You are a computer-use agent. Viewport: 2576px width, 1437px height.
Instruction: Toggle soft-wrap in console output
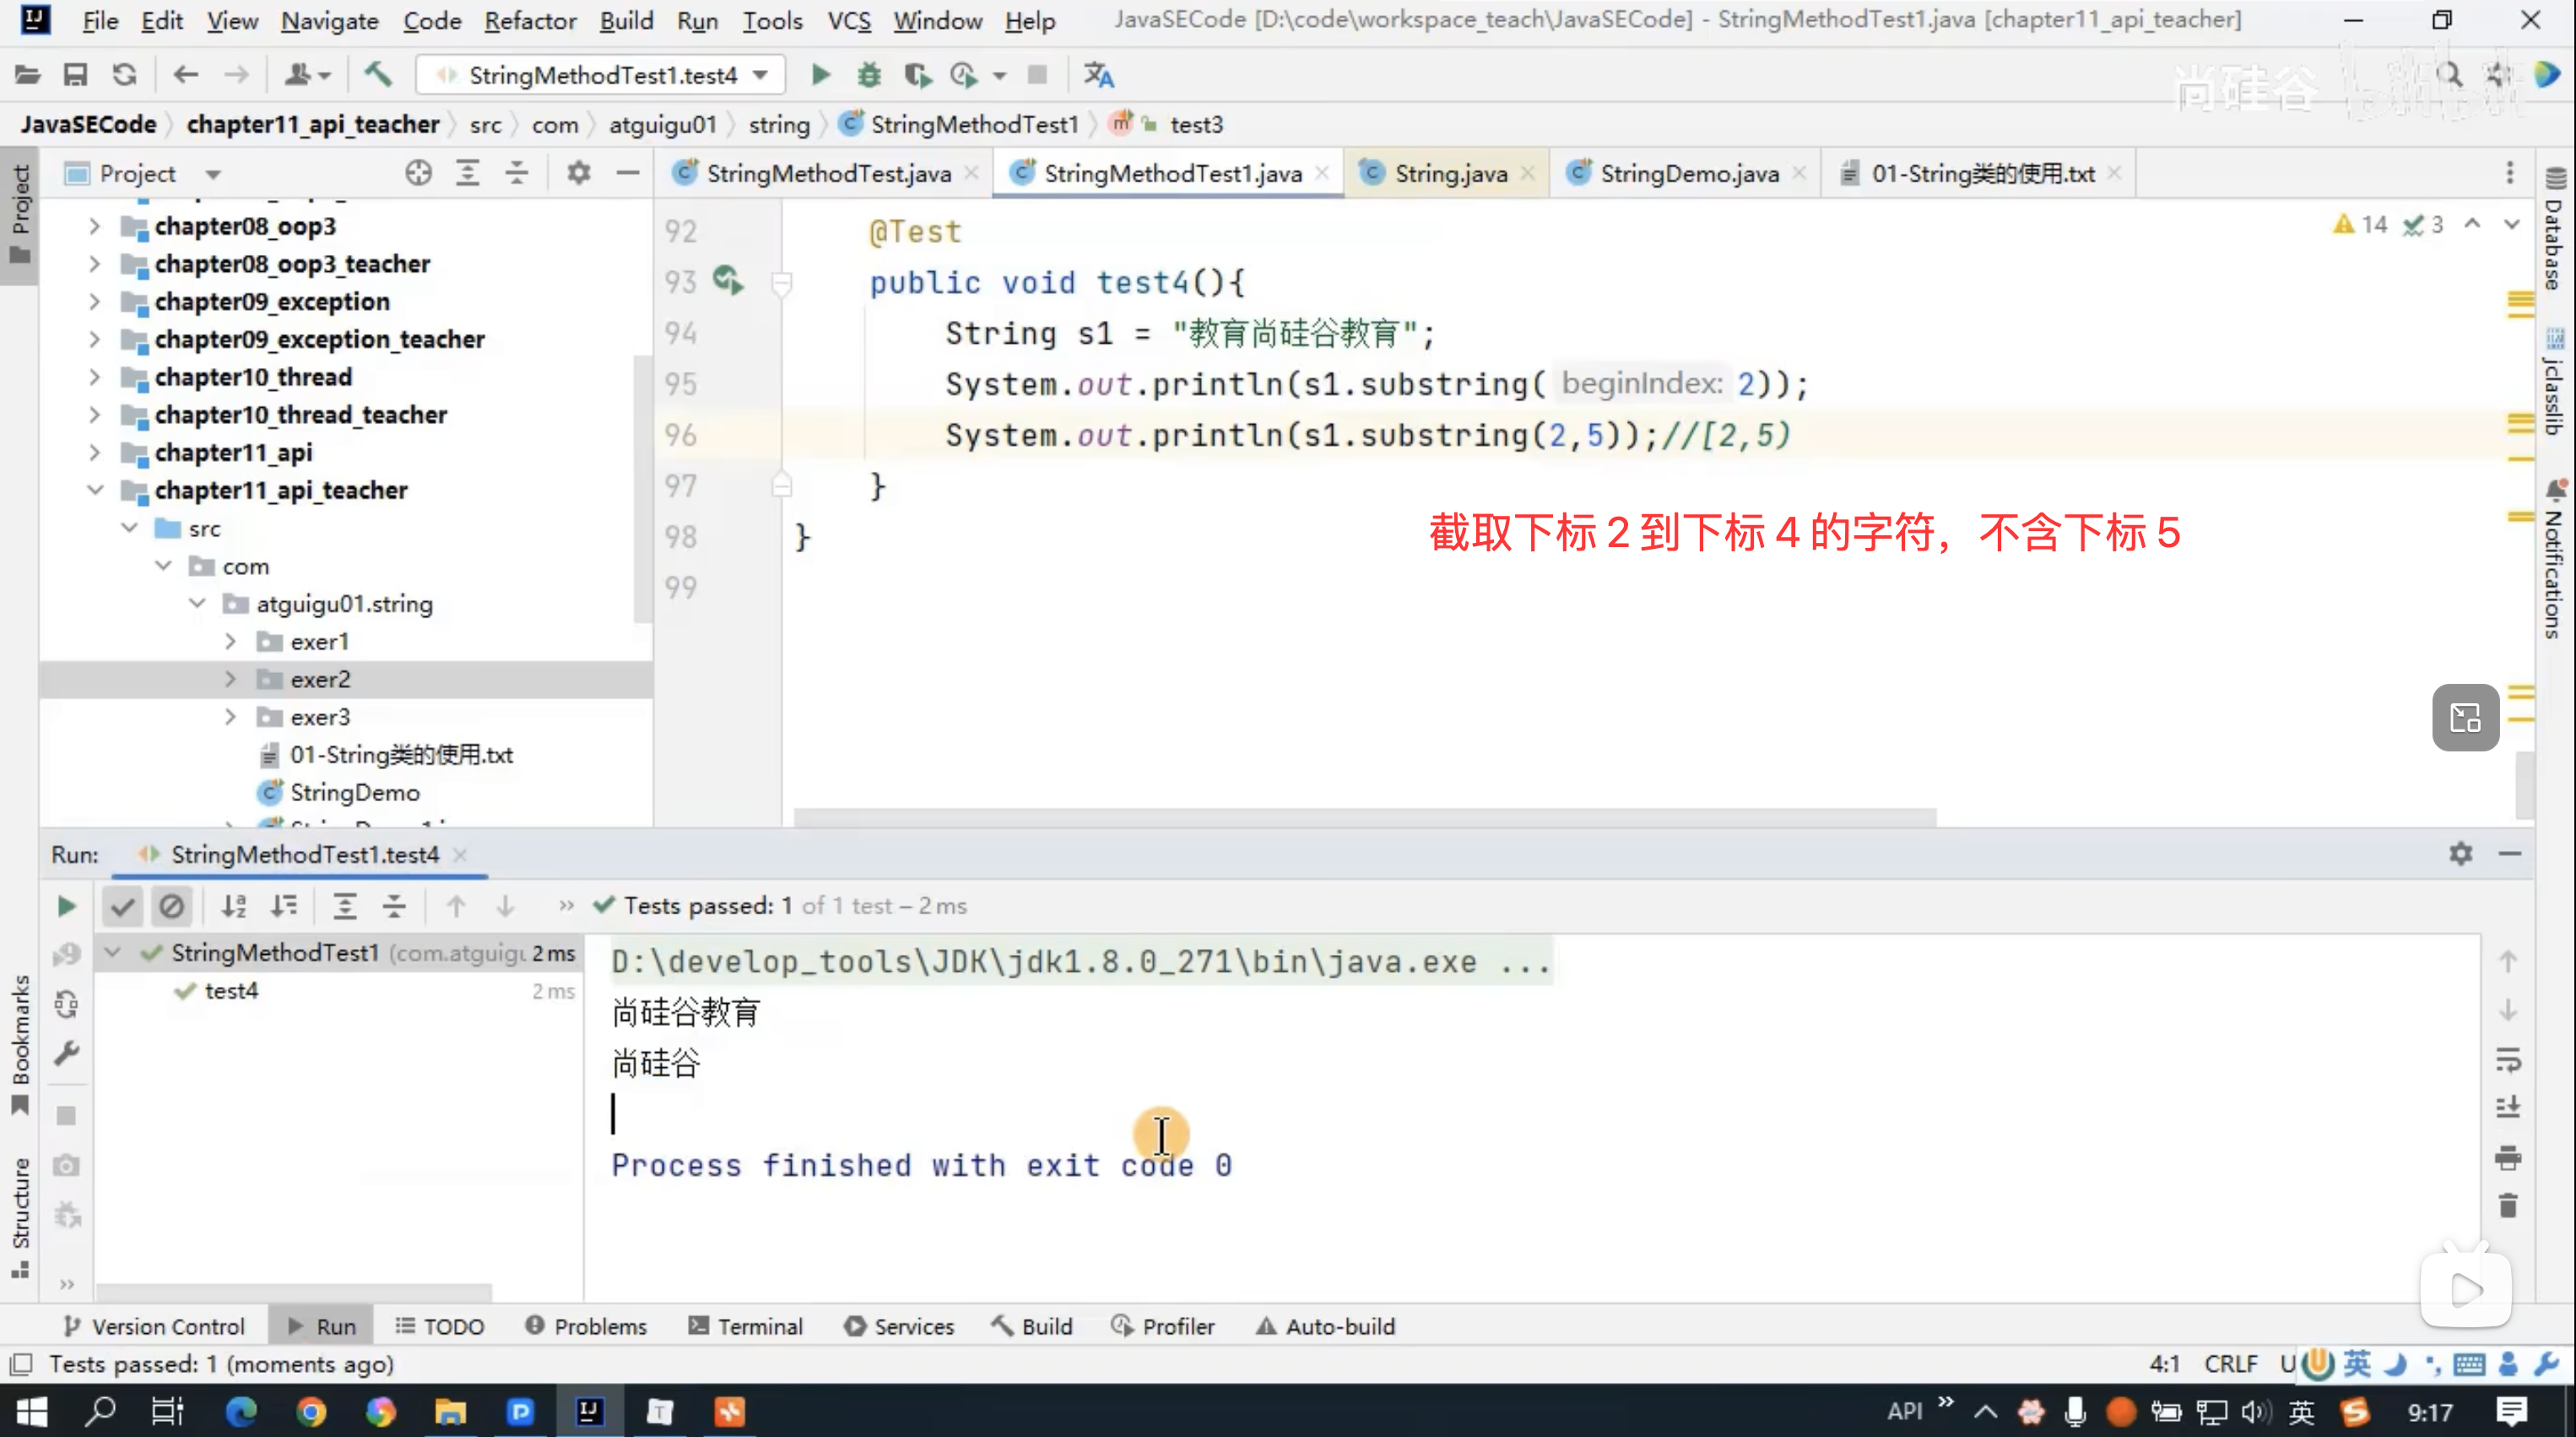pyautogui.click(x=2507, y=1059)
